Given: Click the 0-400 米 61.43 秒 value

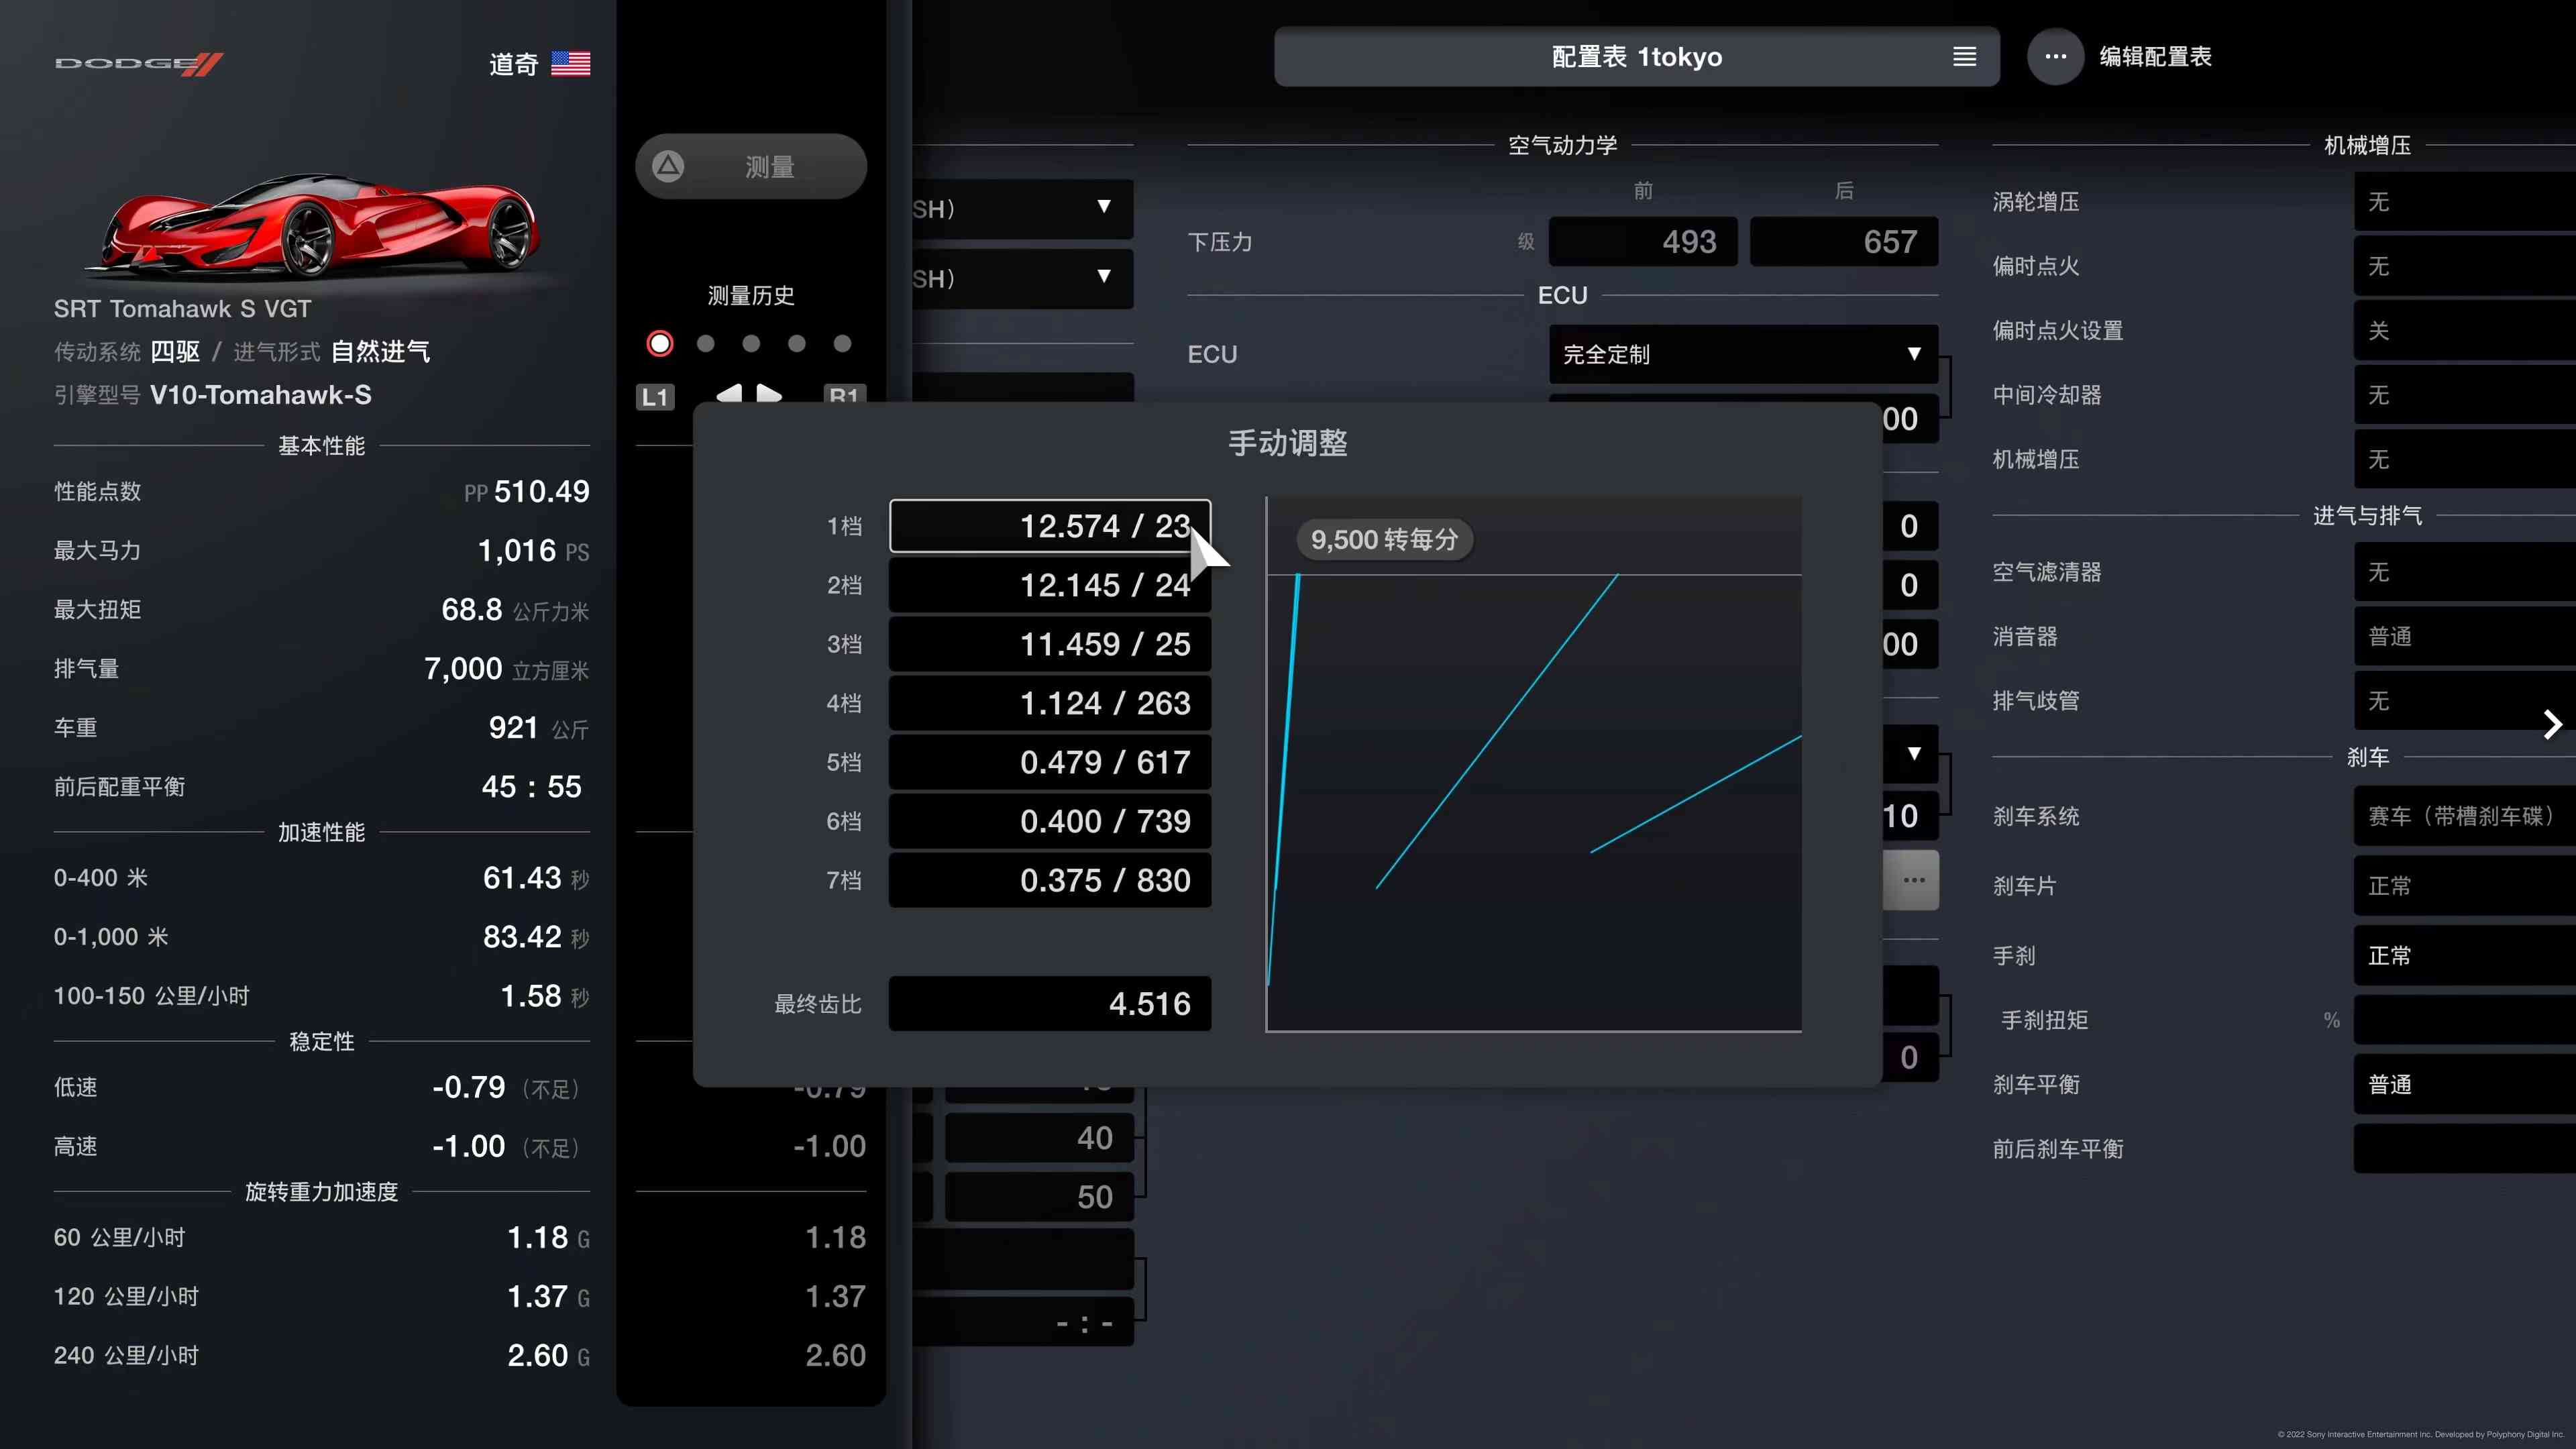Looking at the screenshot, I should [536, 878].
